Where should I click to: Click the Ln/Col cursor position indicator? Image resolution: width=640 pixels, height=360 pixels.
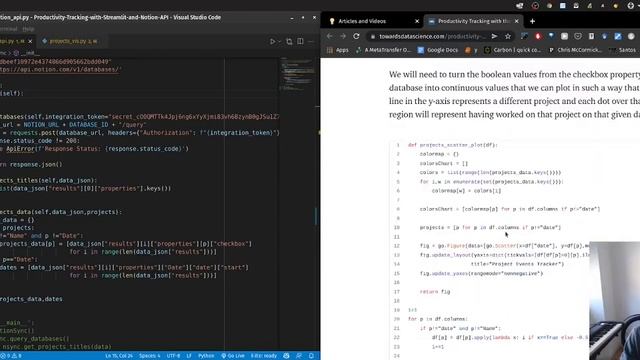(119, 356)
